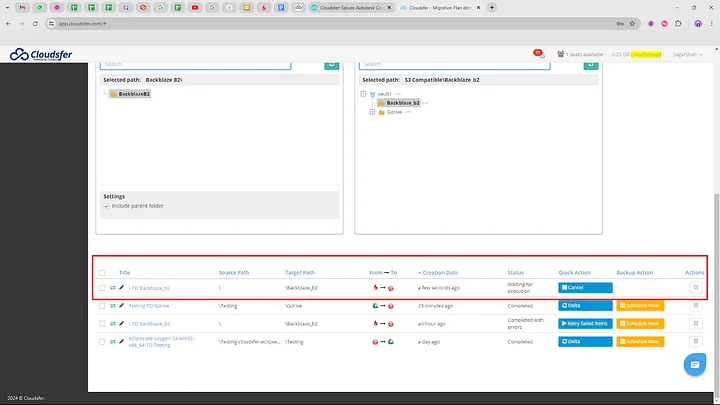Click Retry failed items button
This screenshot has height=405, width=720.
click(585, 323)
